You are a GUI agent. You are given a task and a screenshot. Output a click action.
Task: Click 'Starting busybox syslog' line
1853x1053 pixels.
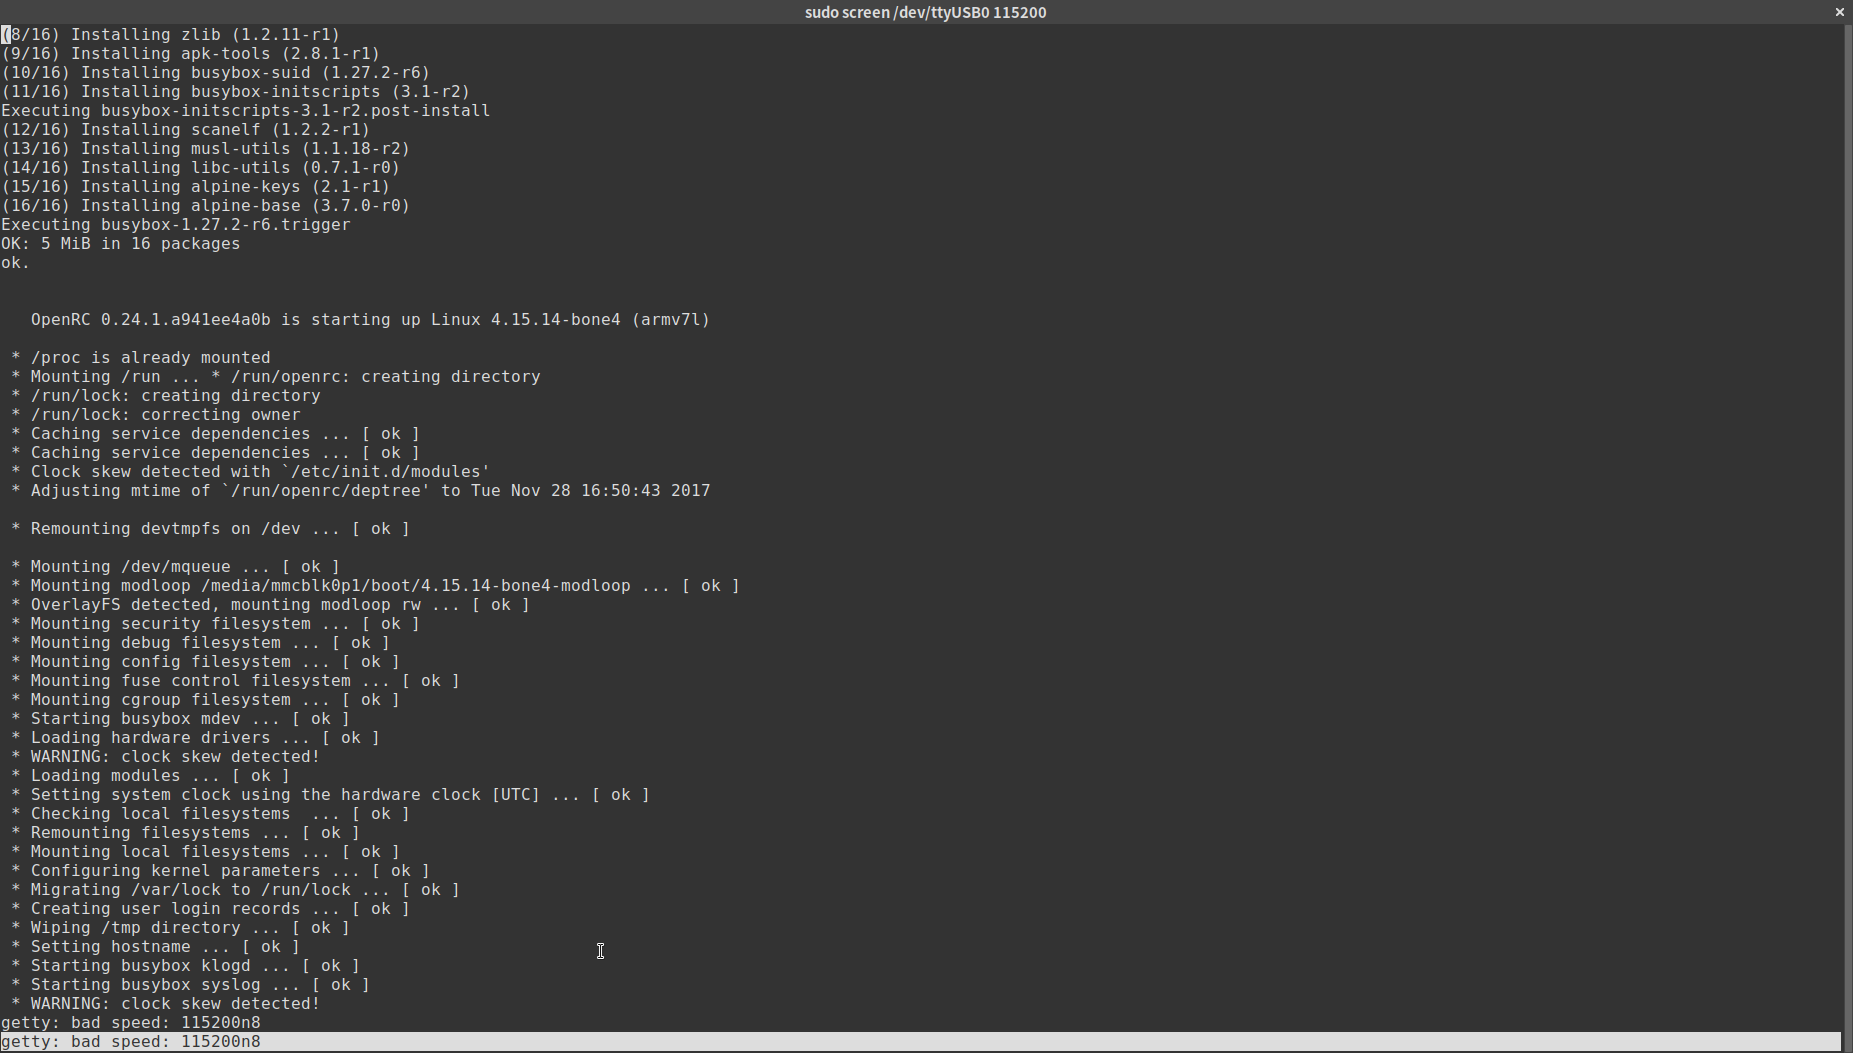click(x=191, y=984)
